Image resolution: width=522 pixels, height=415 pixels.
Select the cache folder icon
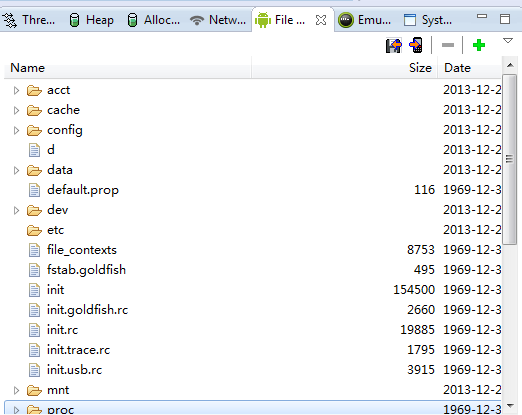tap(34, 110)
